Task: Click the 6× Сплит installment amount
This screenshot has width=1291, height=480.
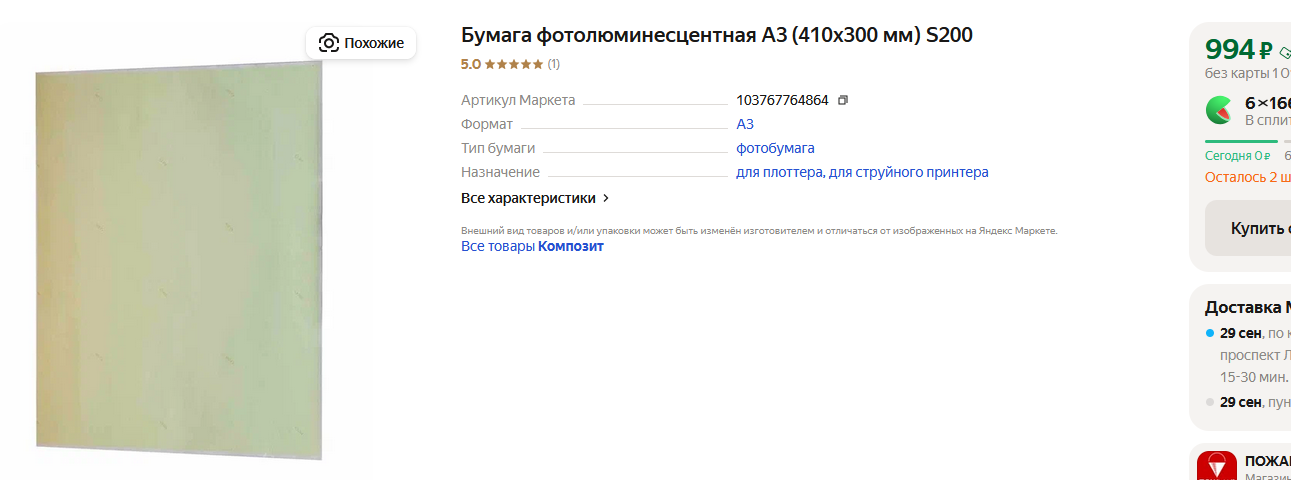Action: click(1267, 102)
